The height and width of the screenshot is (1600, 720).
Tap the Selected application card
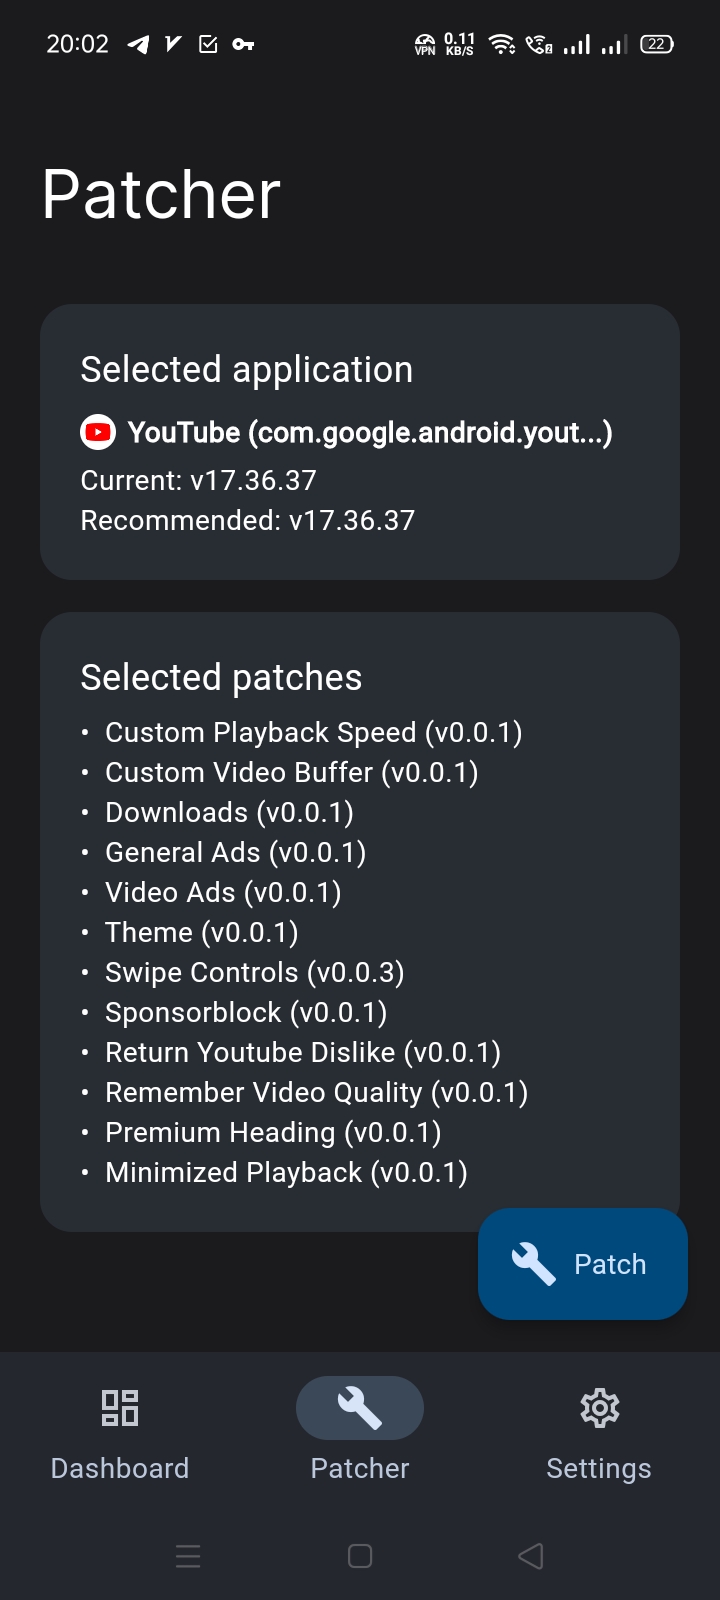[x=360, y=442]
